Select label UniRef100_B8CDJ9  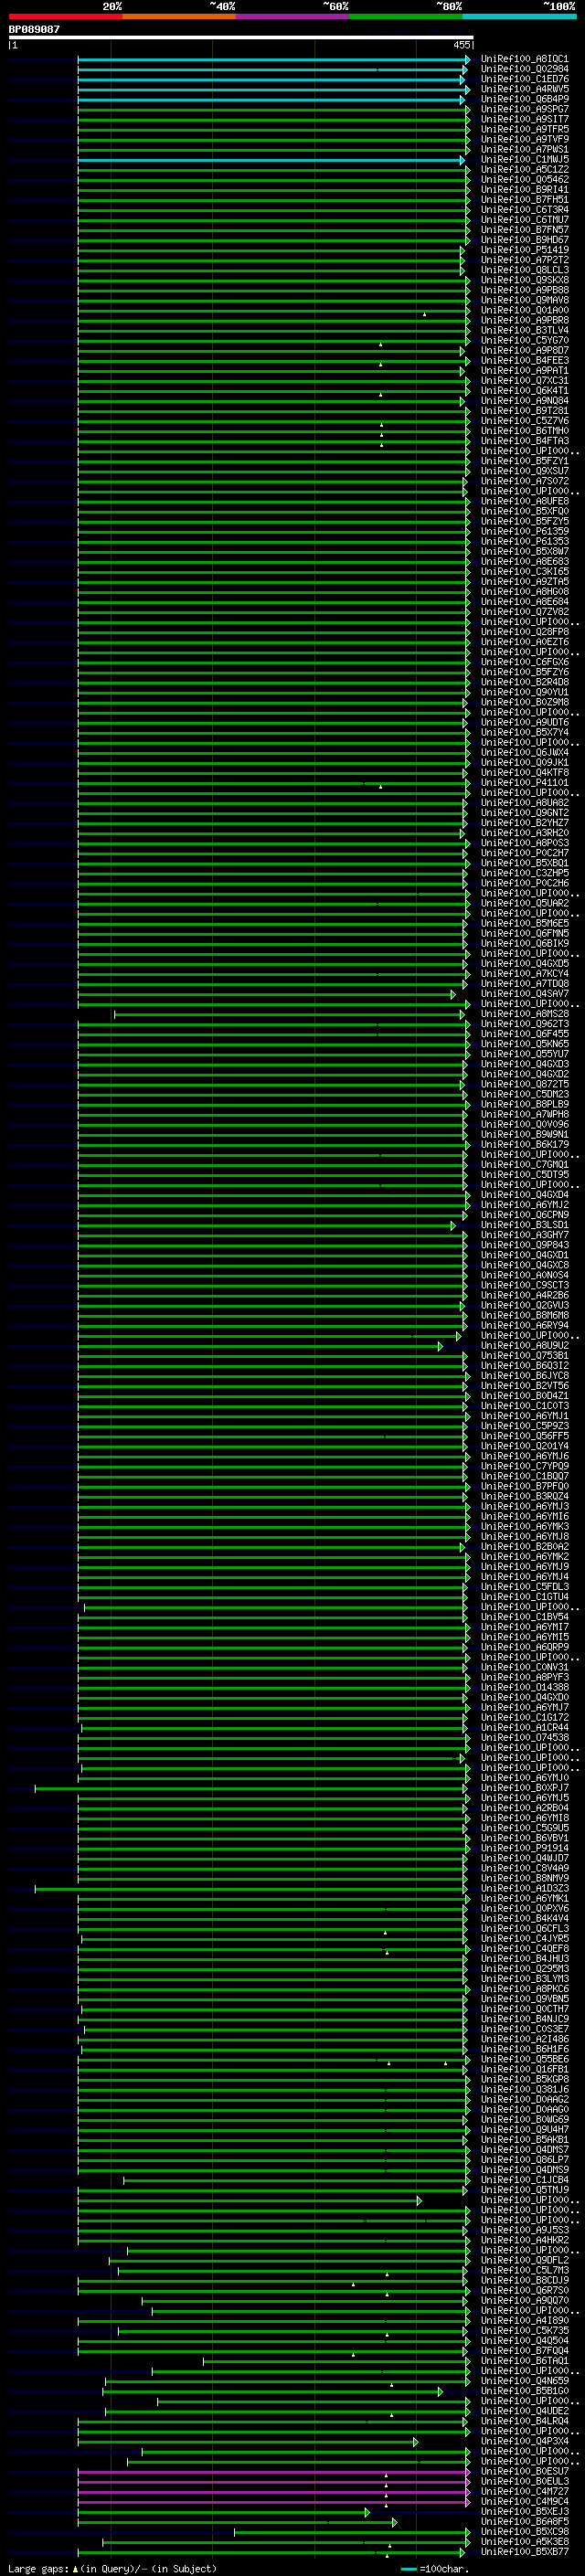pos(524,2280)
